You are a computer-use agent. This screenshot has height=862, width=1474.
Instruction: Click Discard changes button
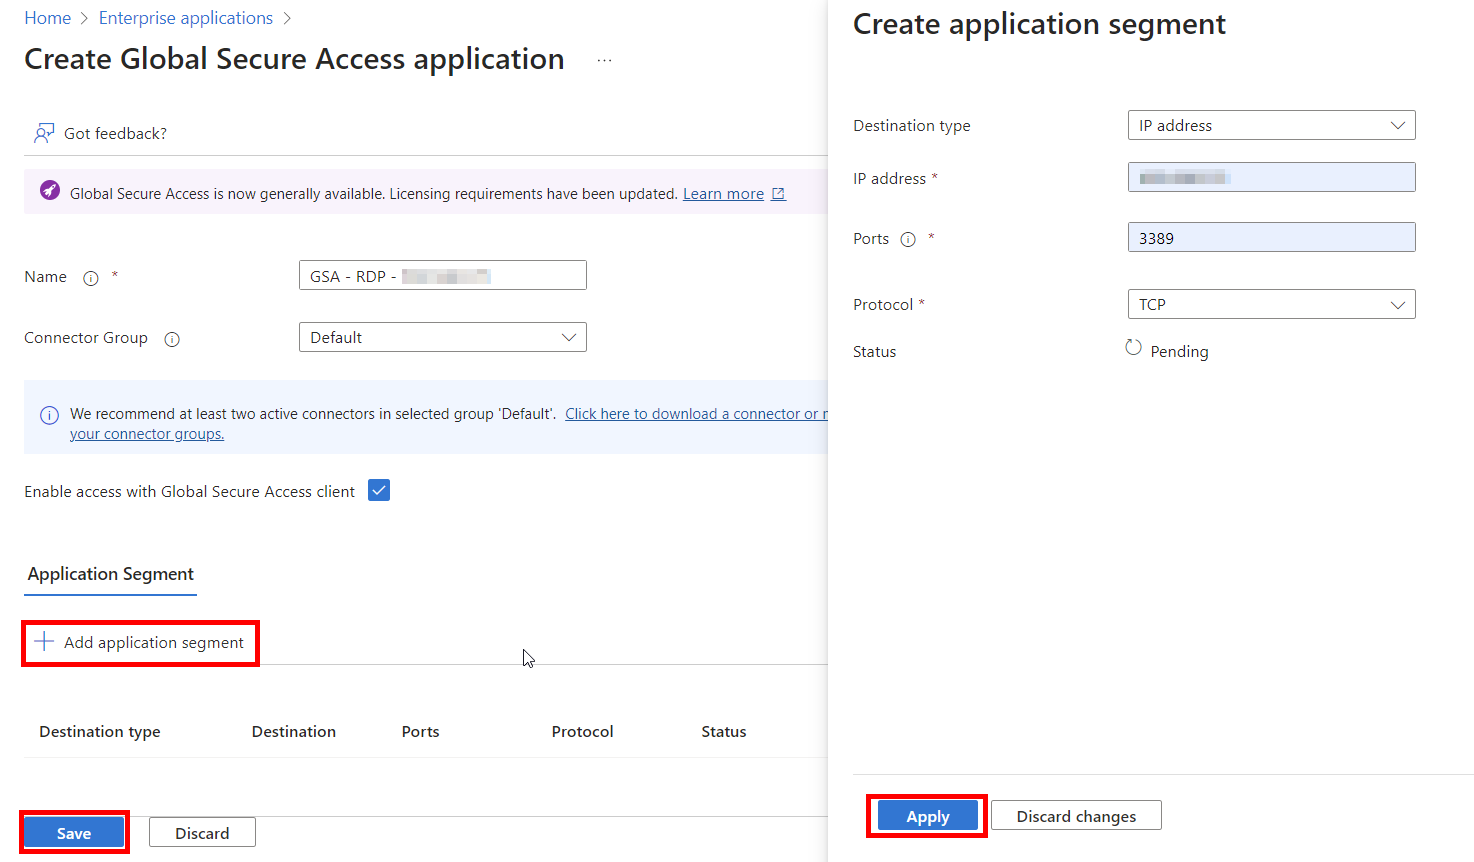(1076, 816)
